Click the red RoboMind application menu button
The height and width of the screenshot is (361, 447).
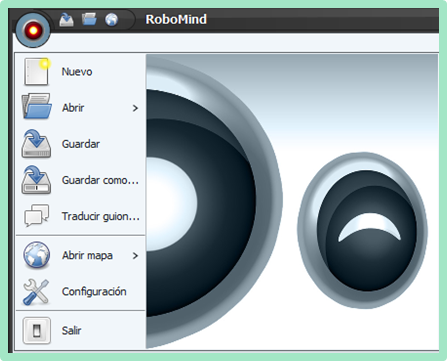[x=33, y=30]
